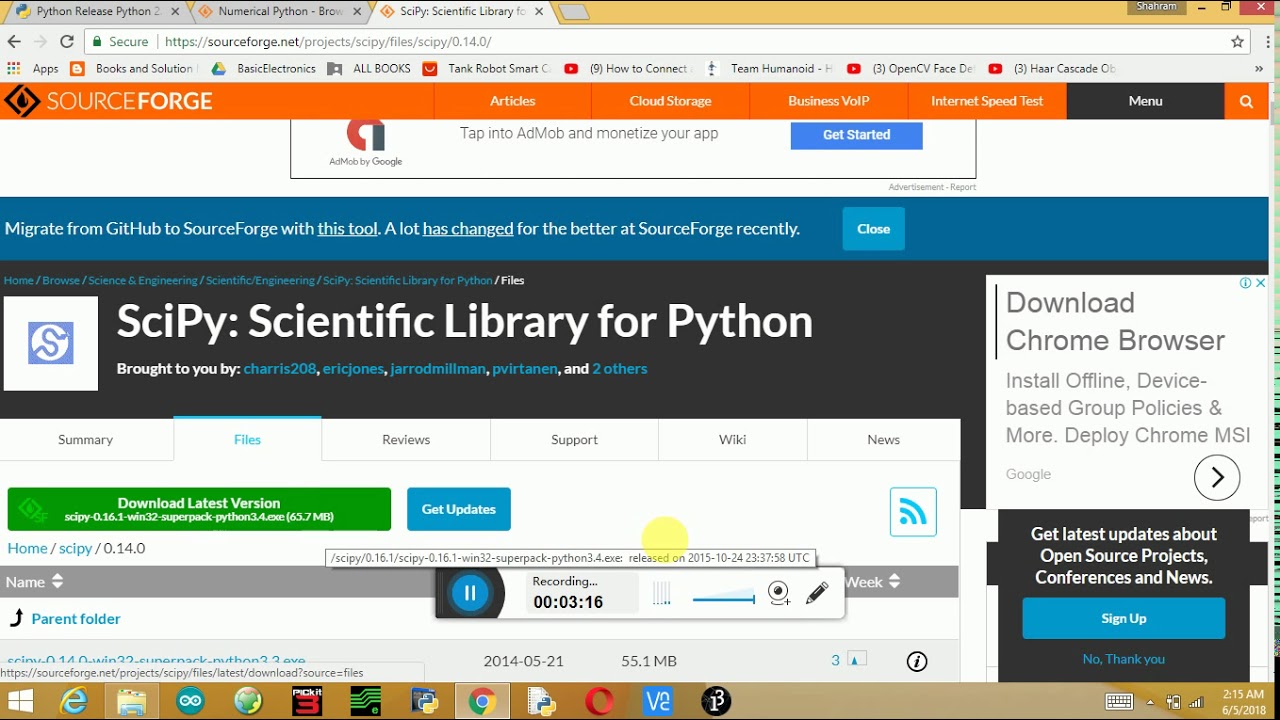
Task: Expand the weekly downloads chart toggle
Action: tap(856, 660)
